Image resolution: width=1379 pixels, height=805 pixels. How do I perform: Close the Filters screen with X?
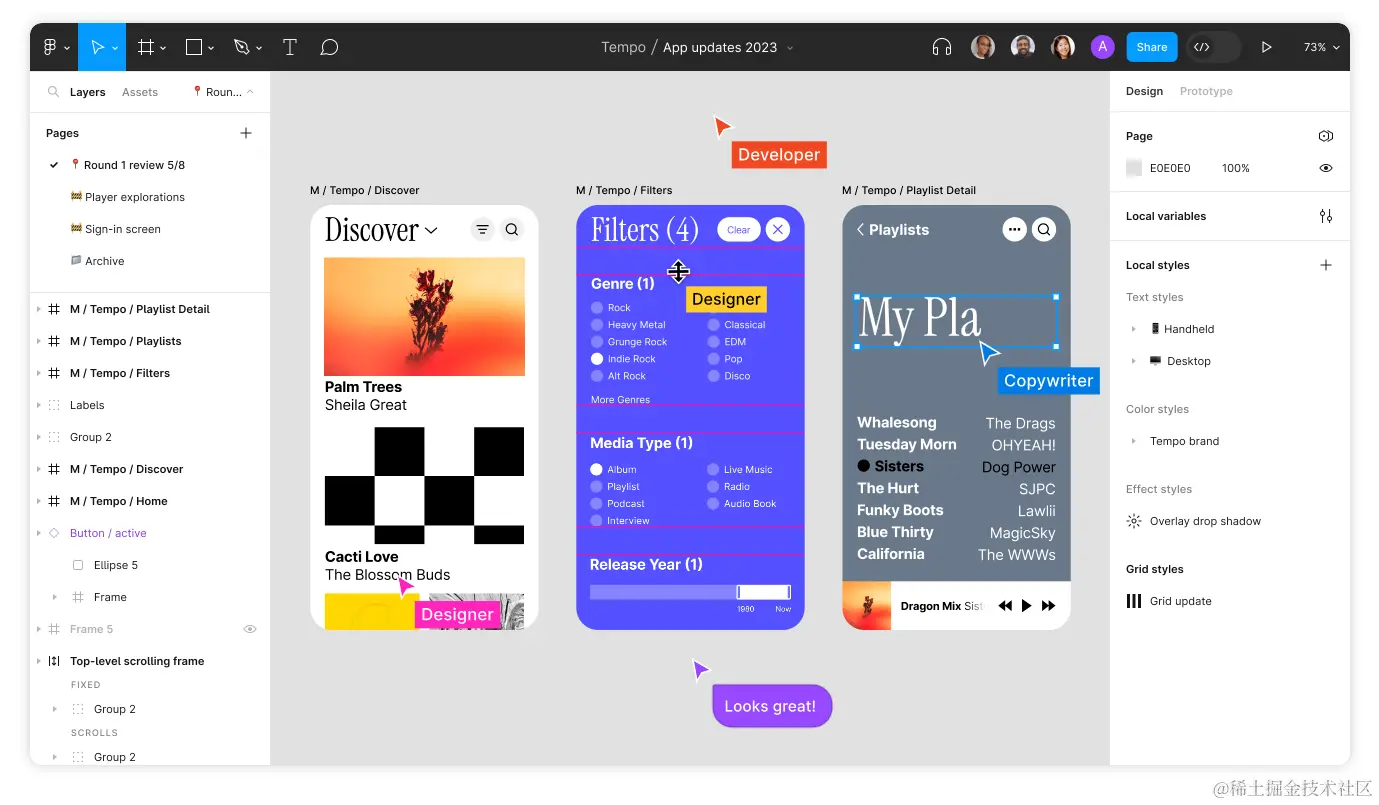[778, 230]
